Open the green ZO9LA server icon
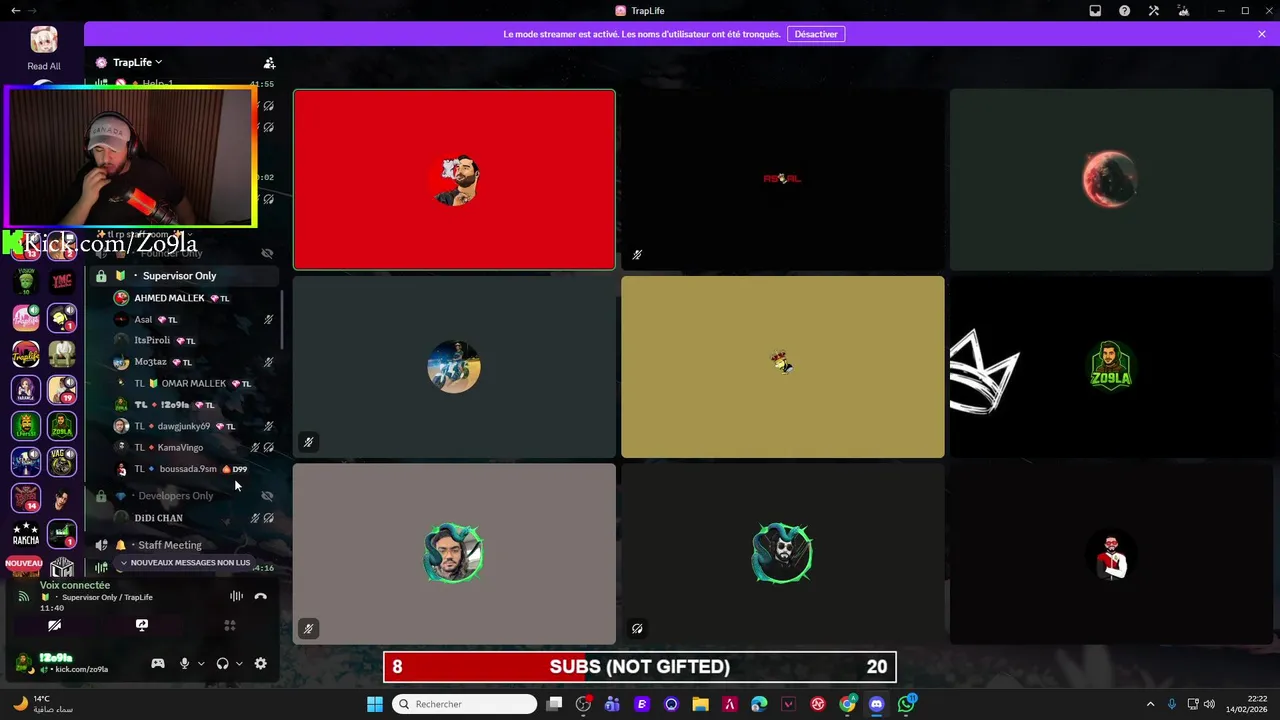The height and width of the screenshot is (720, 1280). tap(62, 426)
